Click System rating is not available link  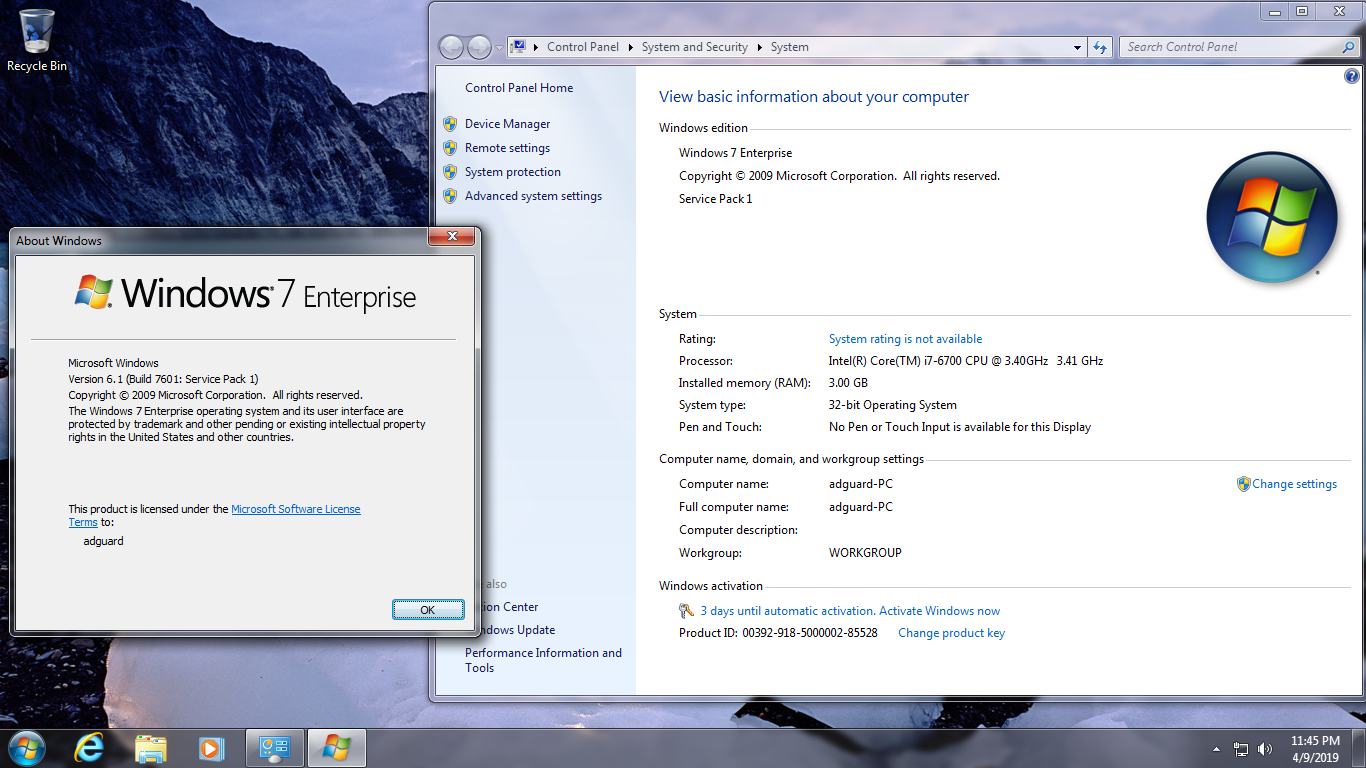point(905,339)
